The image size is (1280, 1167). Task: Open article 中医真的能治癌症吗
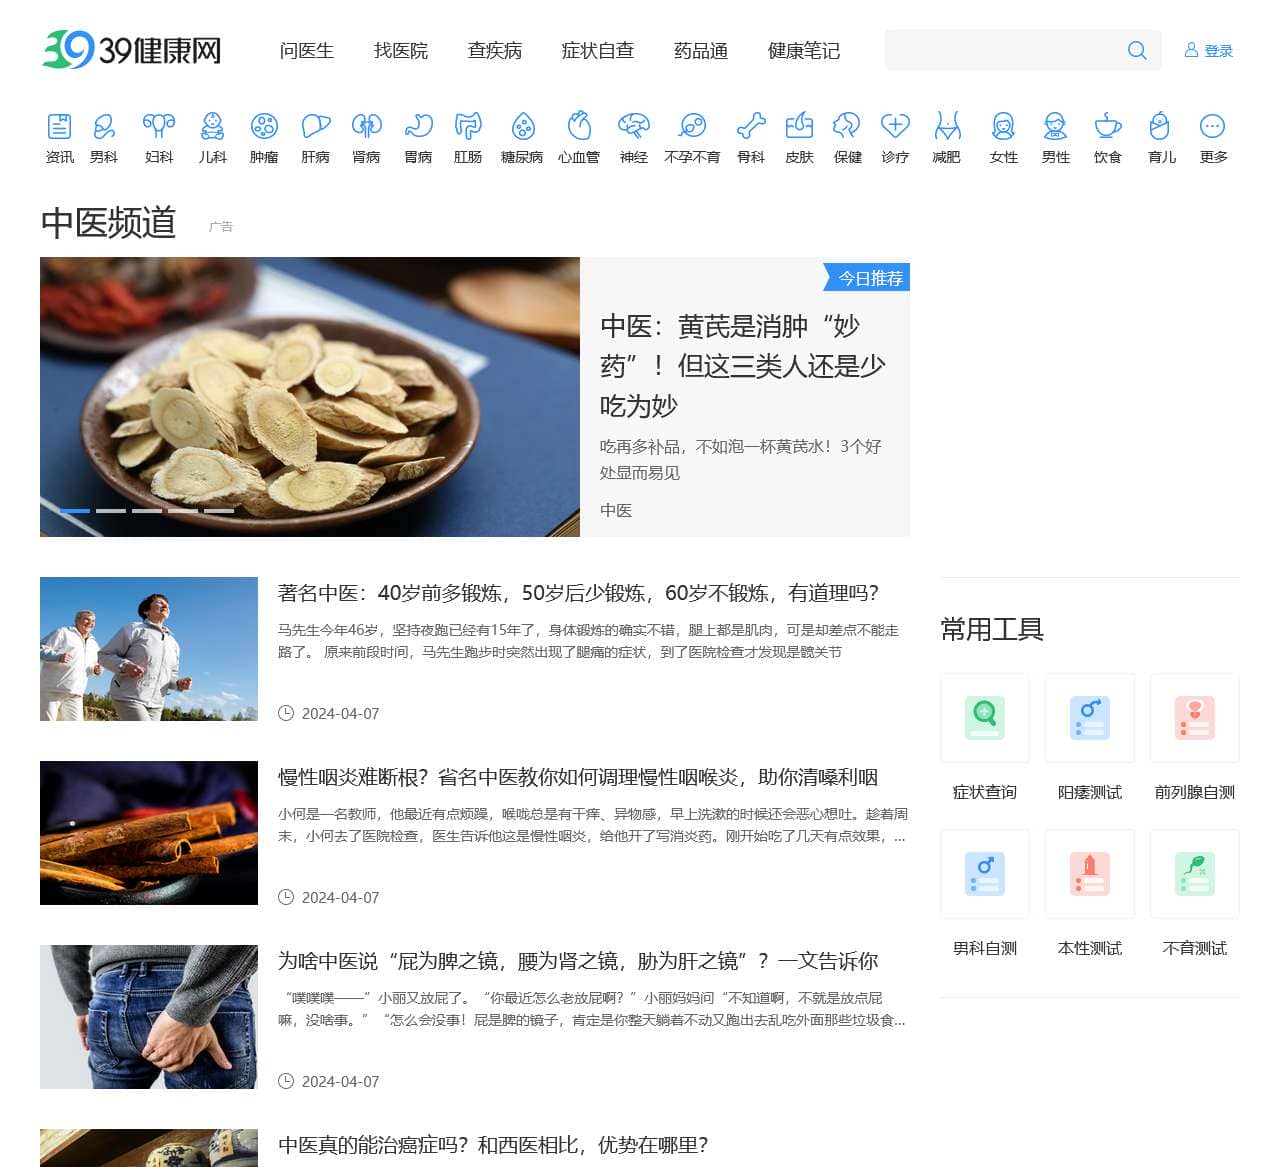click(493, 1145)
